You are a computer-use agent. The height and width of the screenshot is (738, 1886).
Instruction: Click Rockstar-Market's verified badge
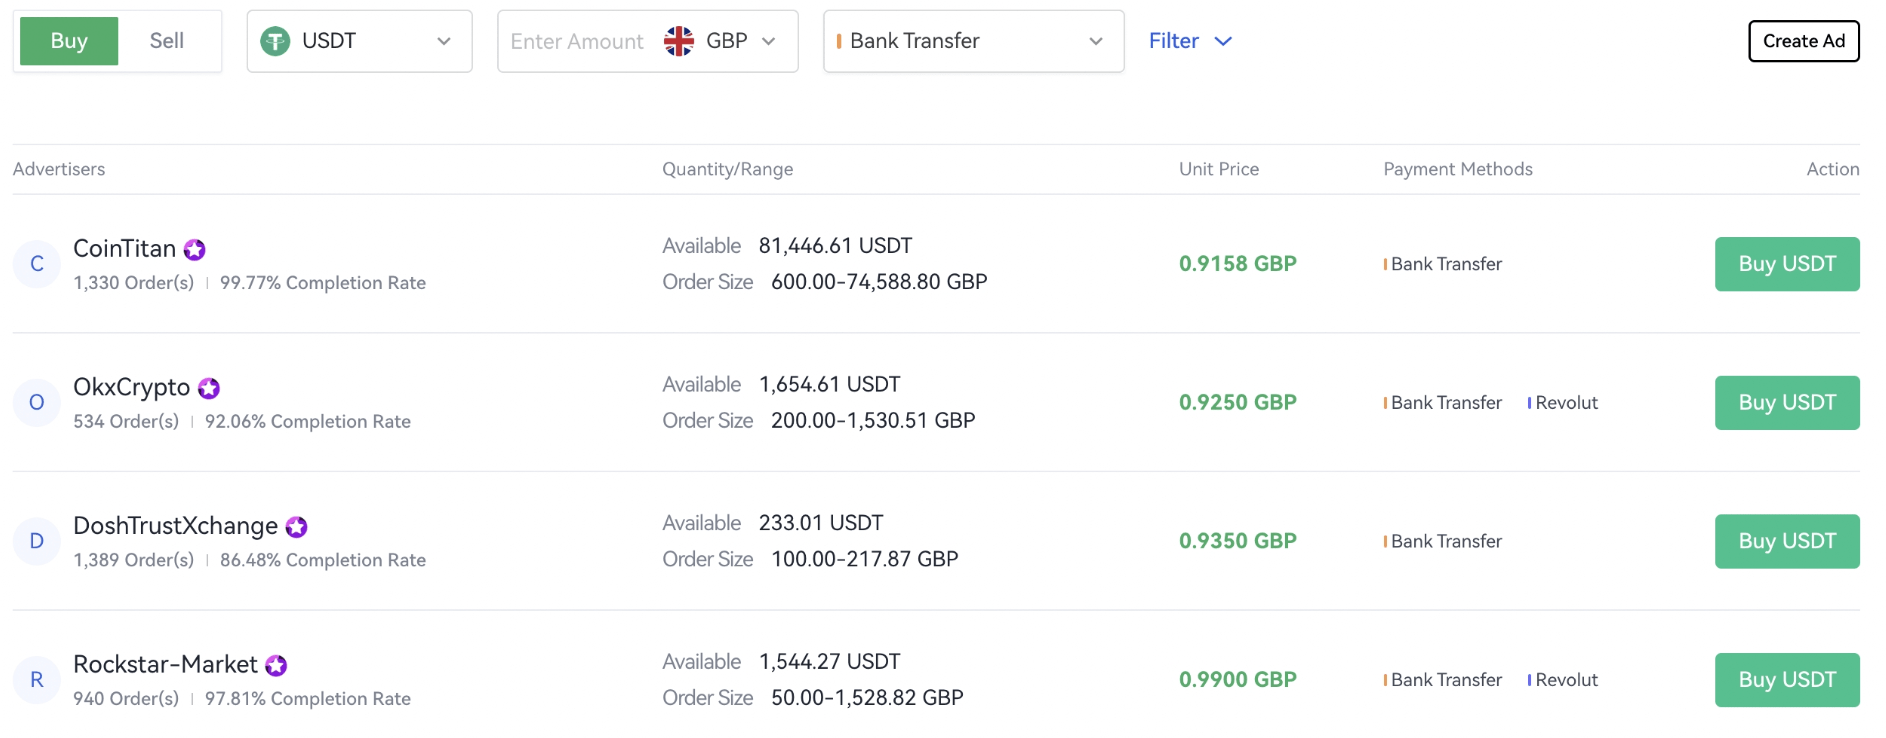click(x=274, y=664)
